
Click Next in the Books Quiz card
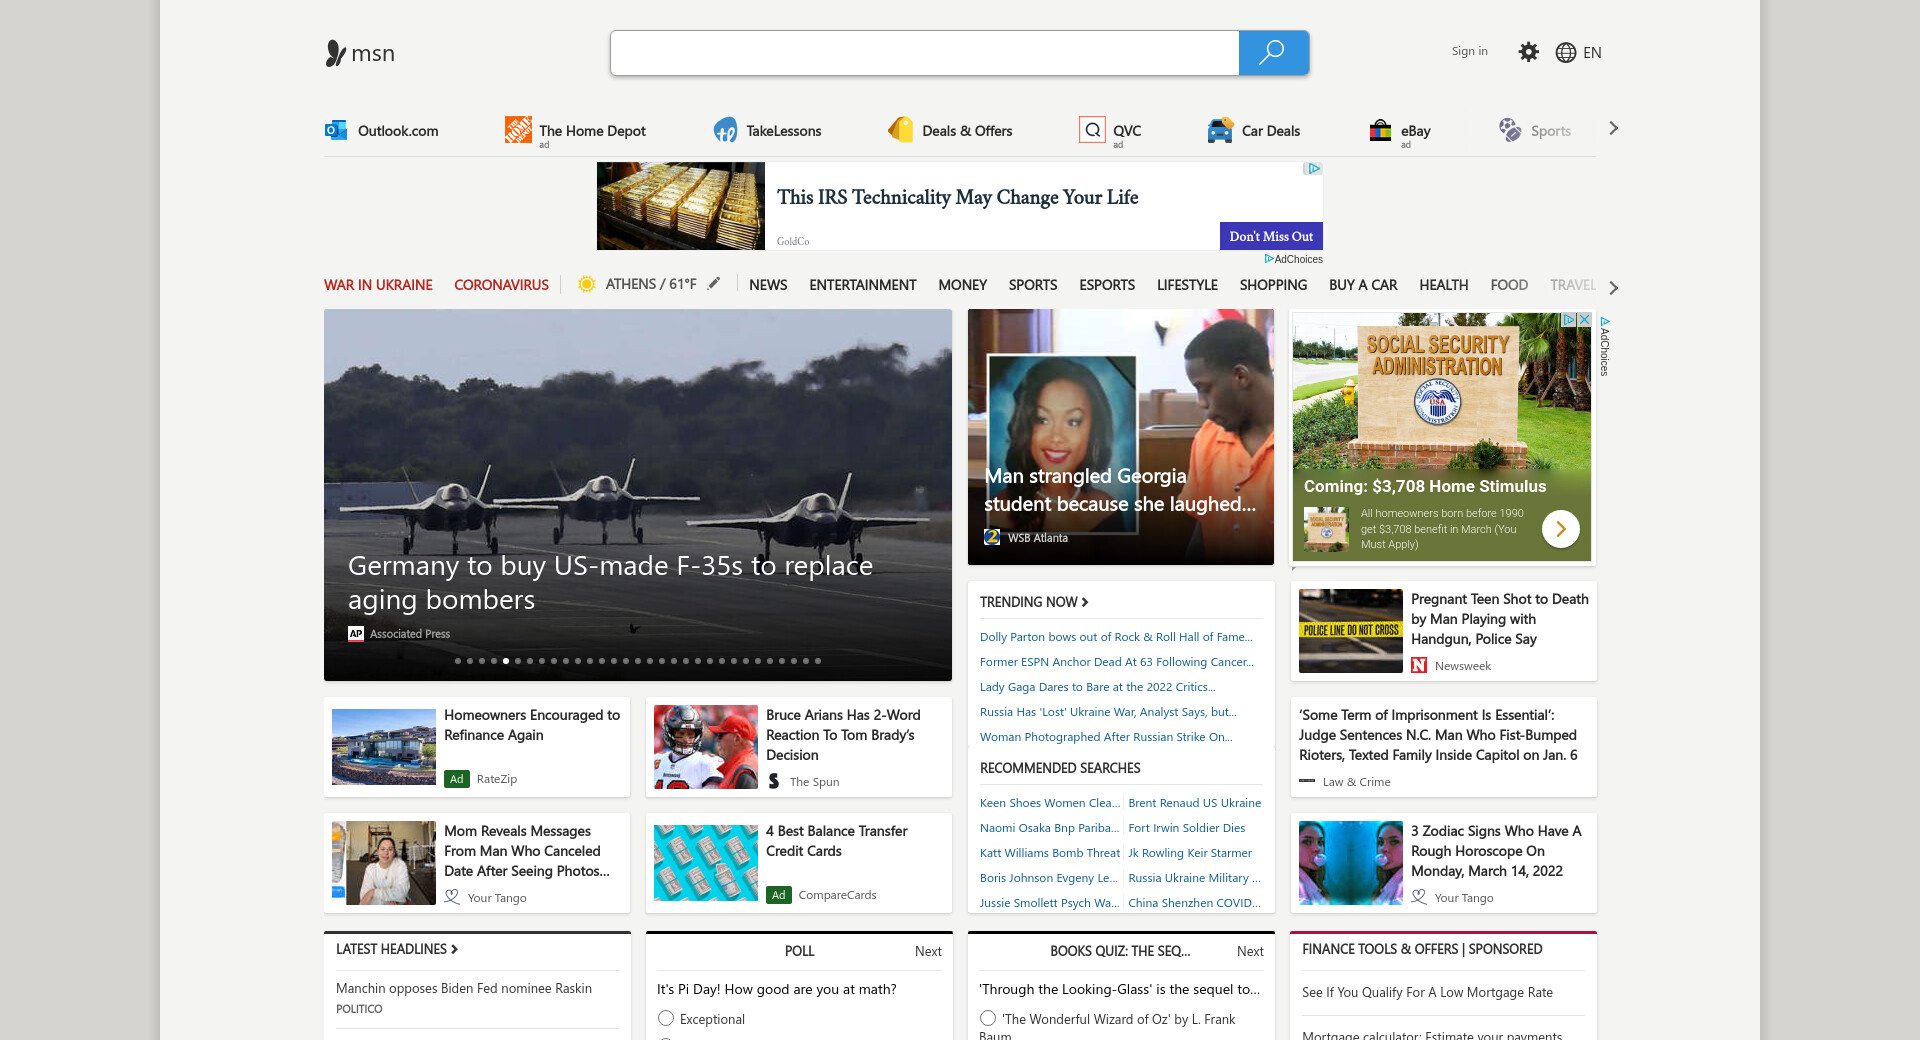coord(1250,951)
